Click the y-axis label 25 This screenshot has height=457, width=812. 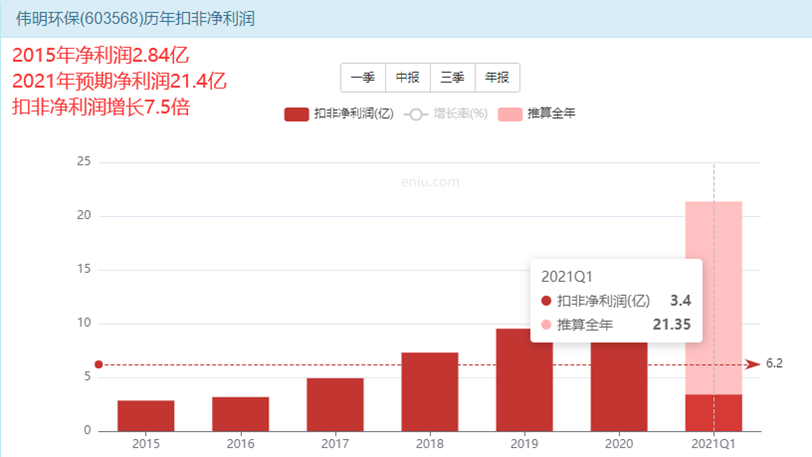[84, 162]
